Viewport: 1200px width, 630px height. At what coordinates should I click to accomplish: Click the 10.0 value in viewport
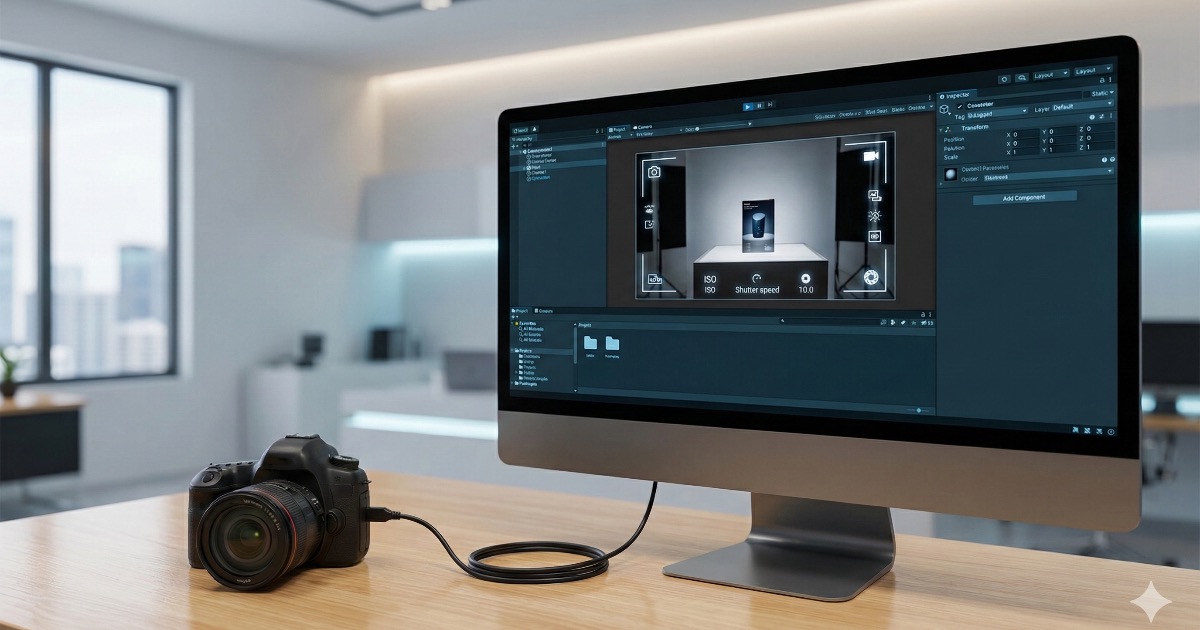coord(806,290)
